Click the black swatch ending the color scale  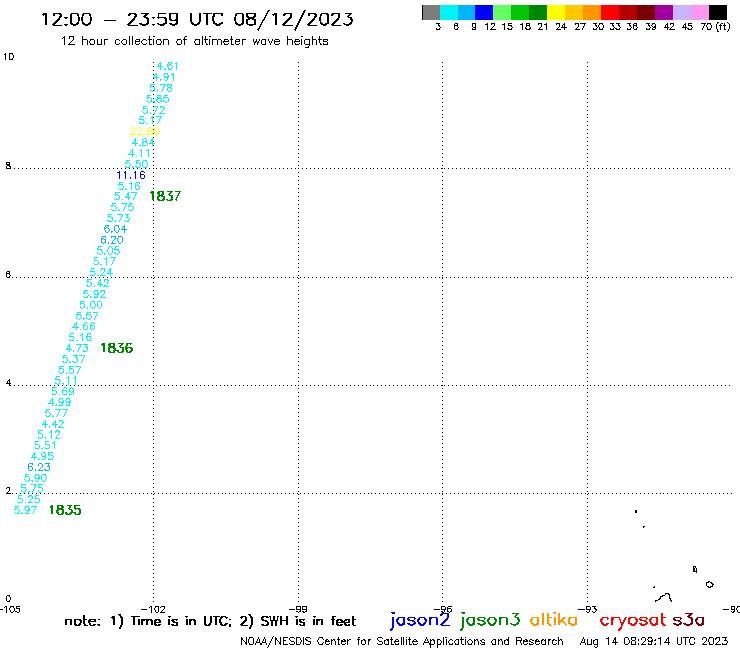click(718, 12)
